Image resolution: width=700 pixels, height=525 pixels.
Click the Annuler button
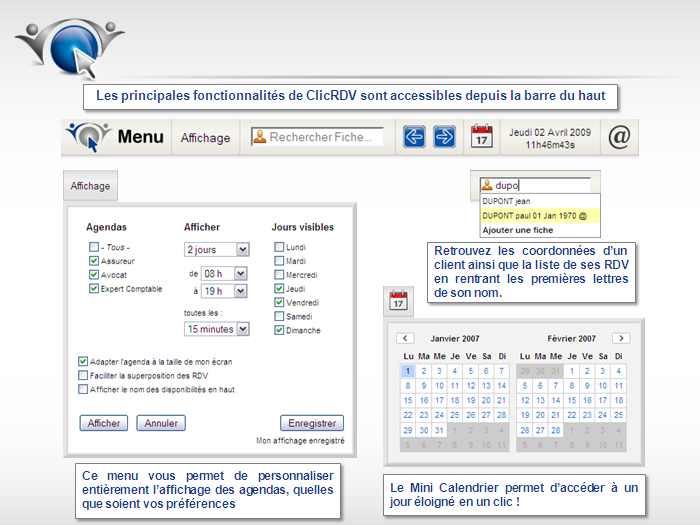(161, 423)
